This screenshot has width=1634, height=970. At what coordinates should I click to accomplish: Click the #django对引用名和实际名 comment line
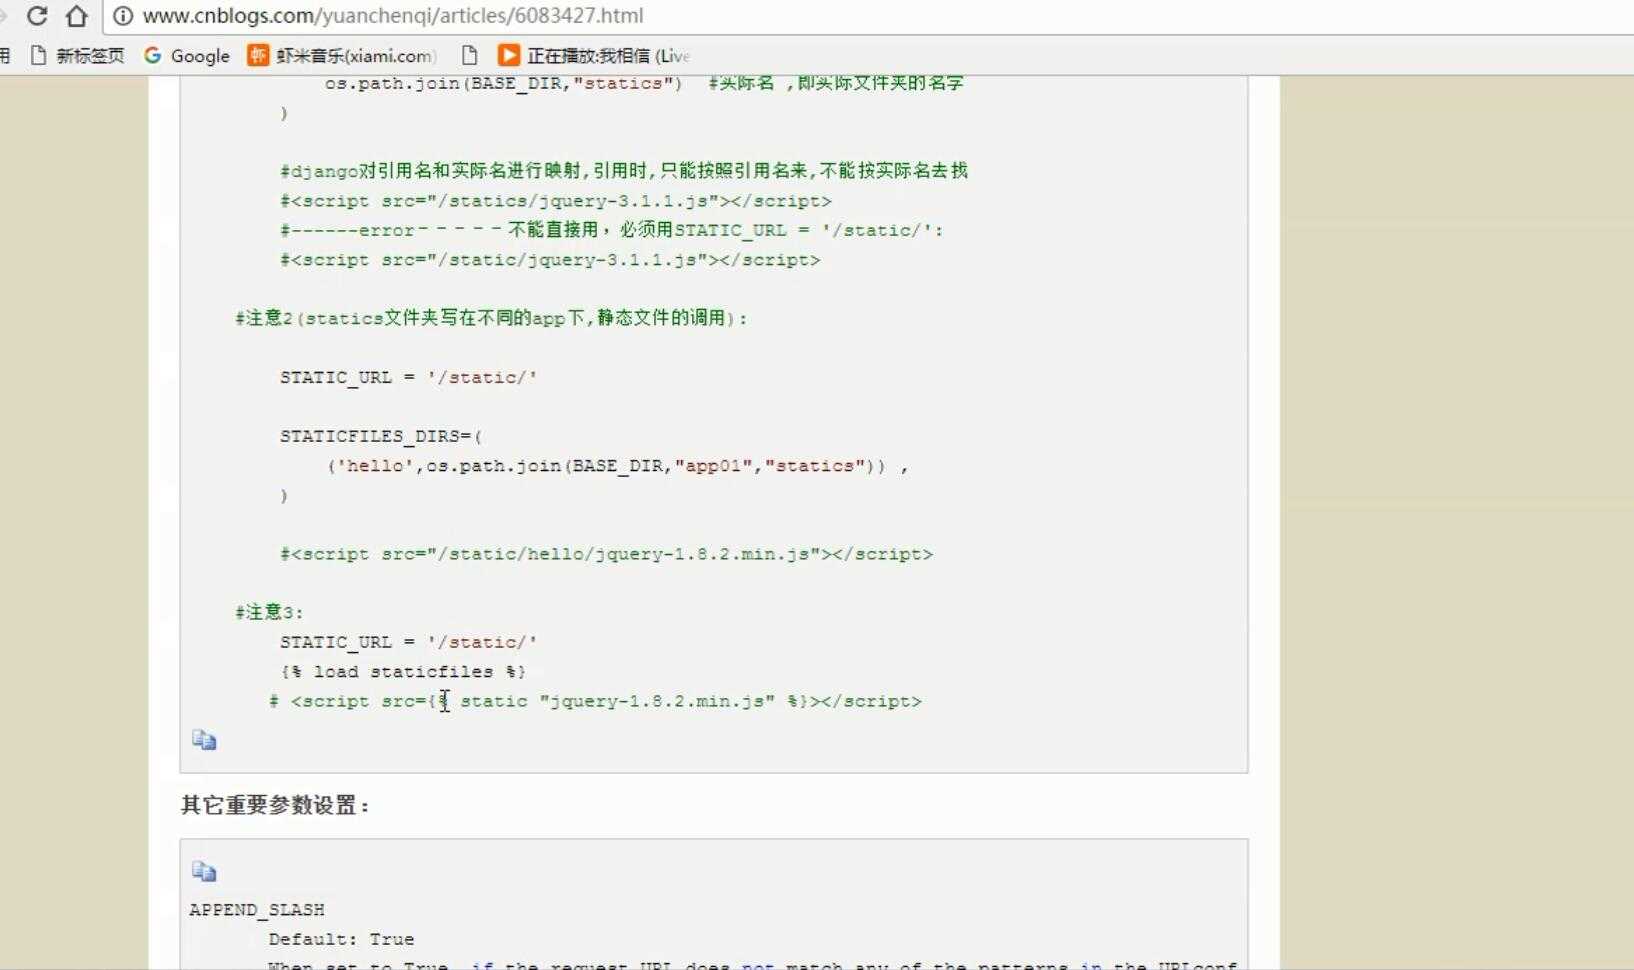point(624,171)
